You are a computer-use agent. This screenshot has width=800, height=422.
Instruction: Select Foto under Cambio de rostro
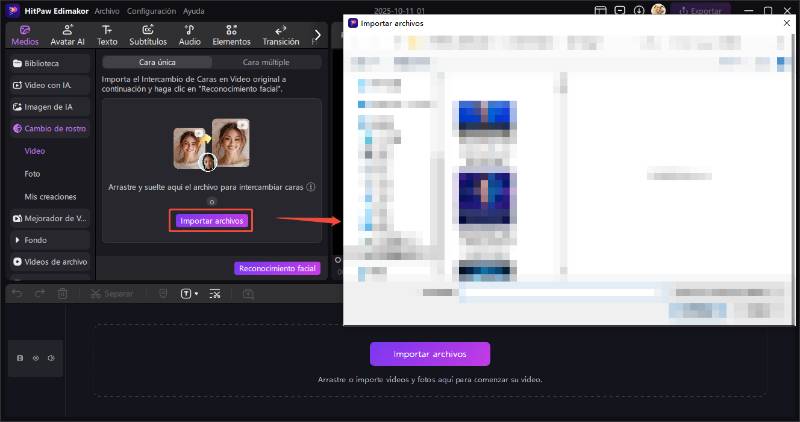pyautogui.click(x=33, y=173)
